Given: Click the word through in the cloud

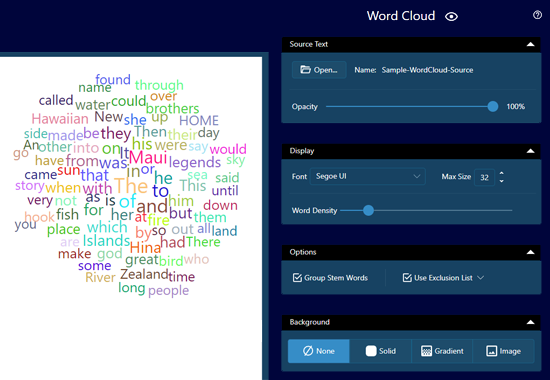Looking at the screenshot, I should click(159, 85).
